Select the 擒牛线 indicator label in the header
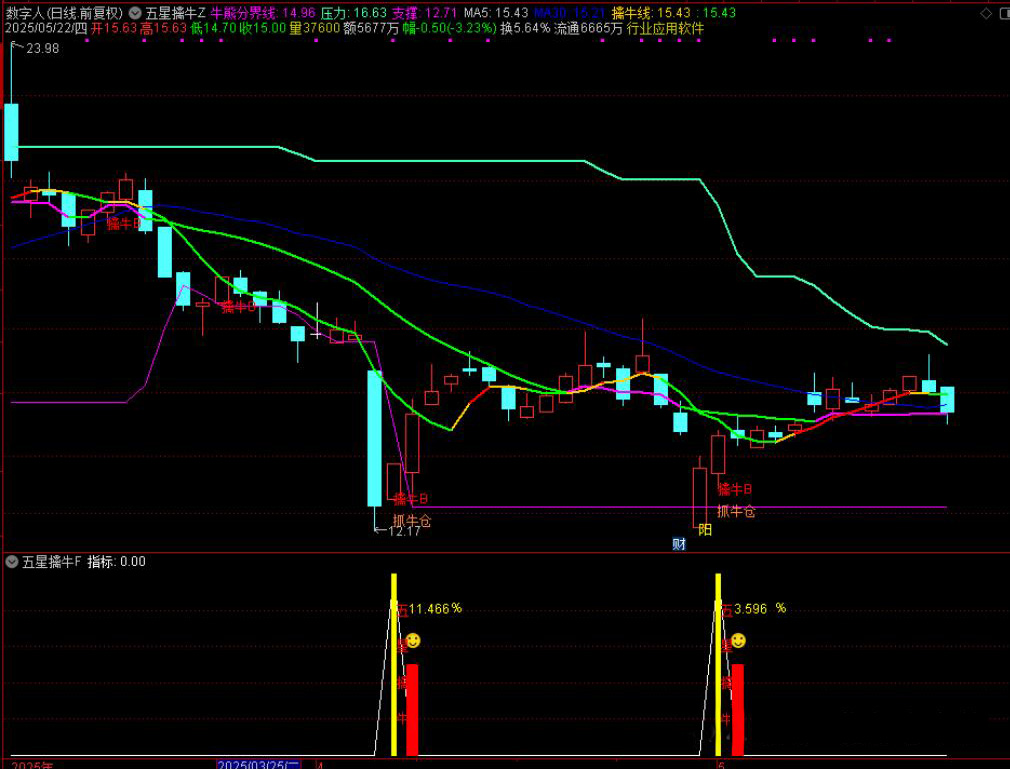The width and height of the screenshot is (1010, 769). pyautogui.click(x=633, y=13)
